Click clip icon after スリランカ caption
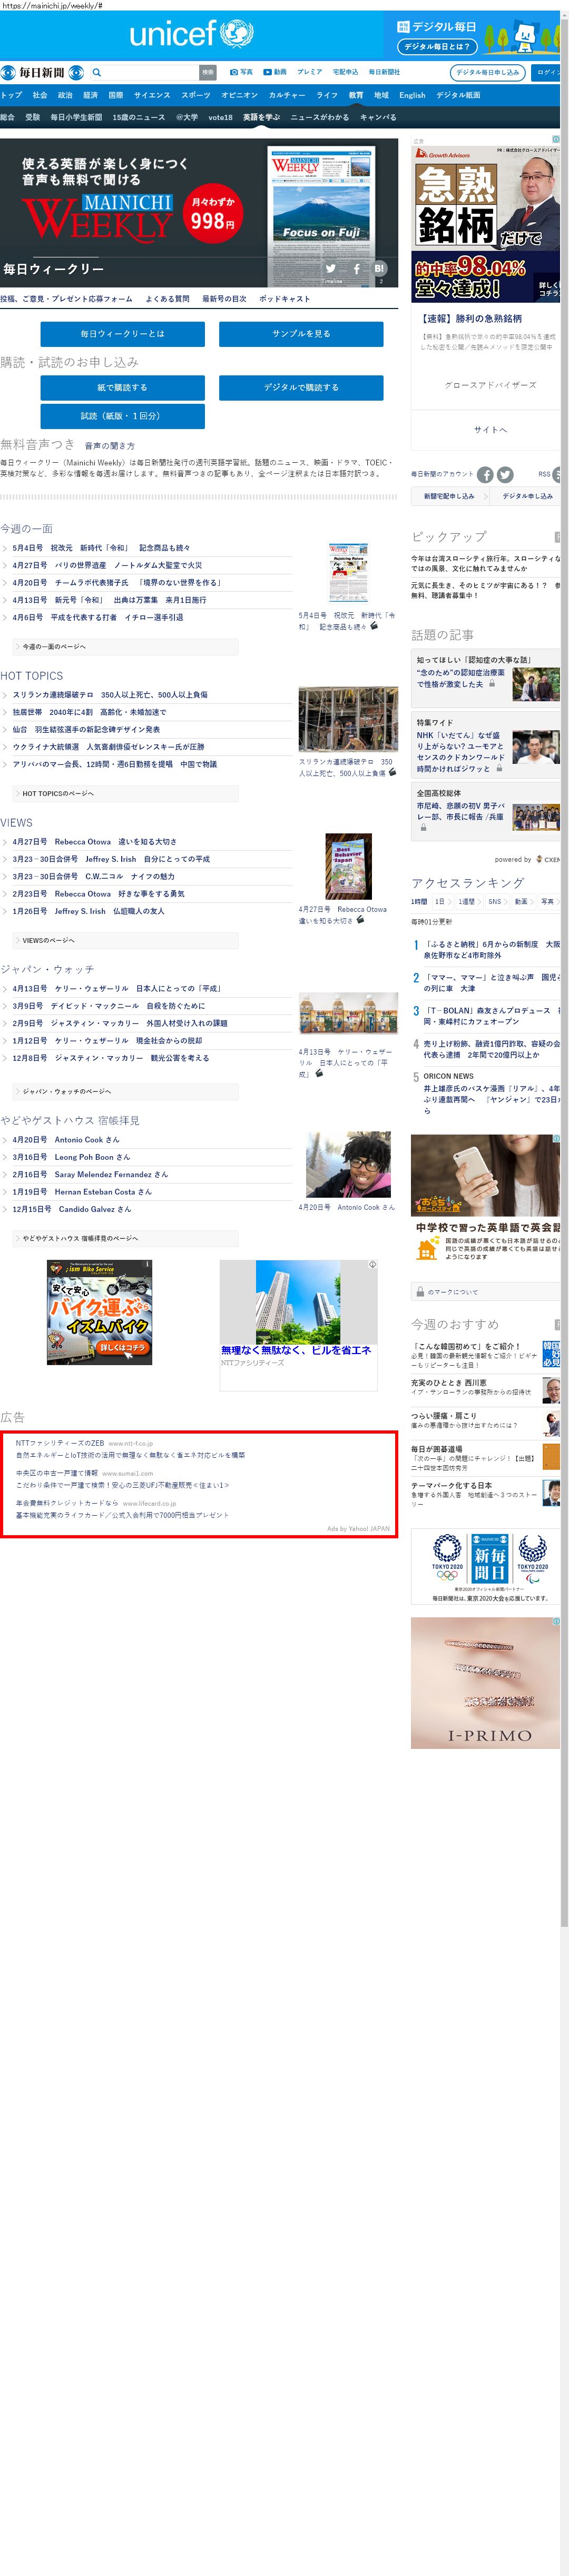Image resolution: width=569 pixels, height=2576 pixels. point(392,772)
